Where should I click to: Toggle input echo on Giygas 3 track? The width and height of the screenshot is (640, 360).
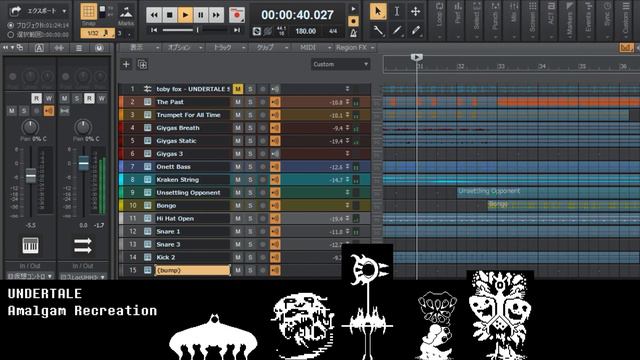(x=275, y=153)
